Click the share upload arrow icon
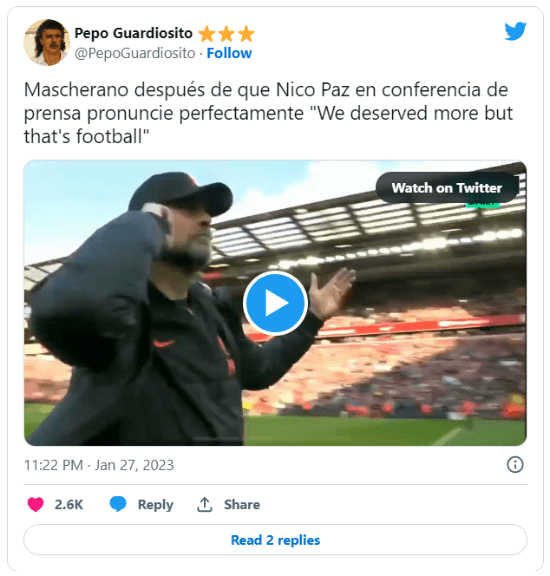Image resolution: width=550 pixels, height=576 pixels. point(205,504)
